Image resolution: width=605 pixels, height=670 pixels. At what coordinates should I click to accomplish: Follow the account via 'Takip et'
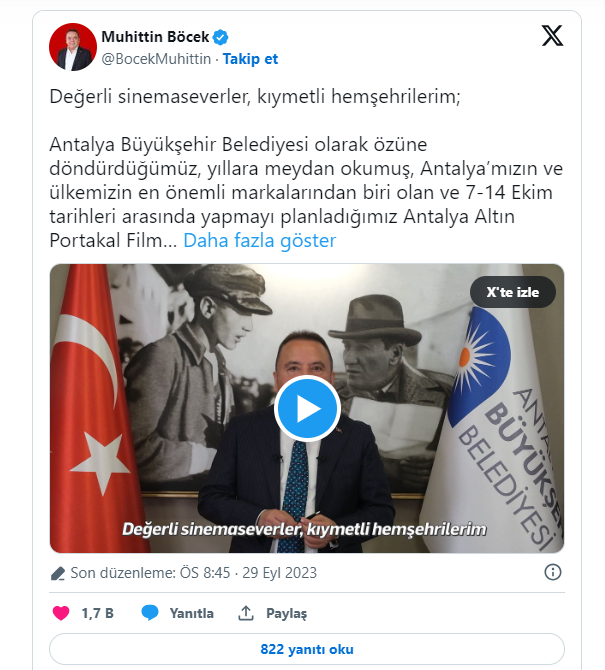pos(250,59)
